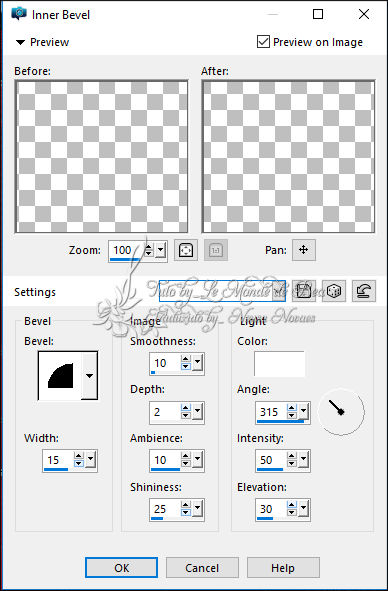Viewport: 388px width, 591px height.
Task: Select the Pan navigate icon
Action: (304, 250)
